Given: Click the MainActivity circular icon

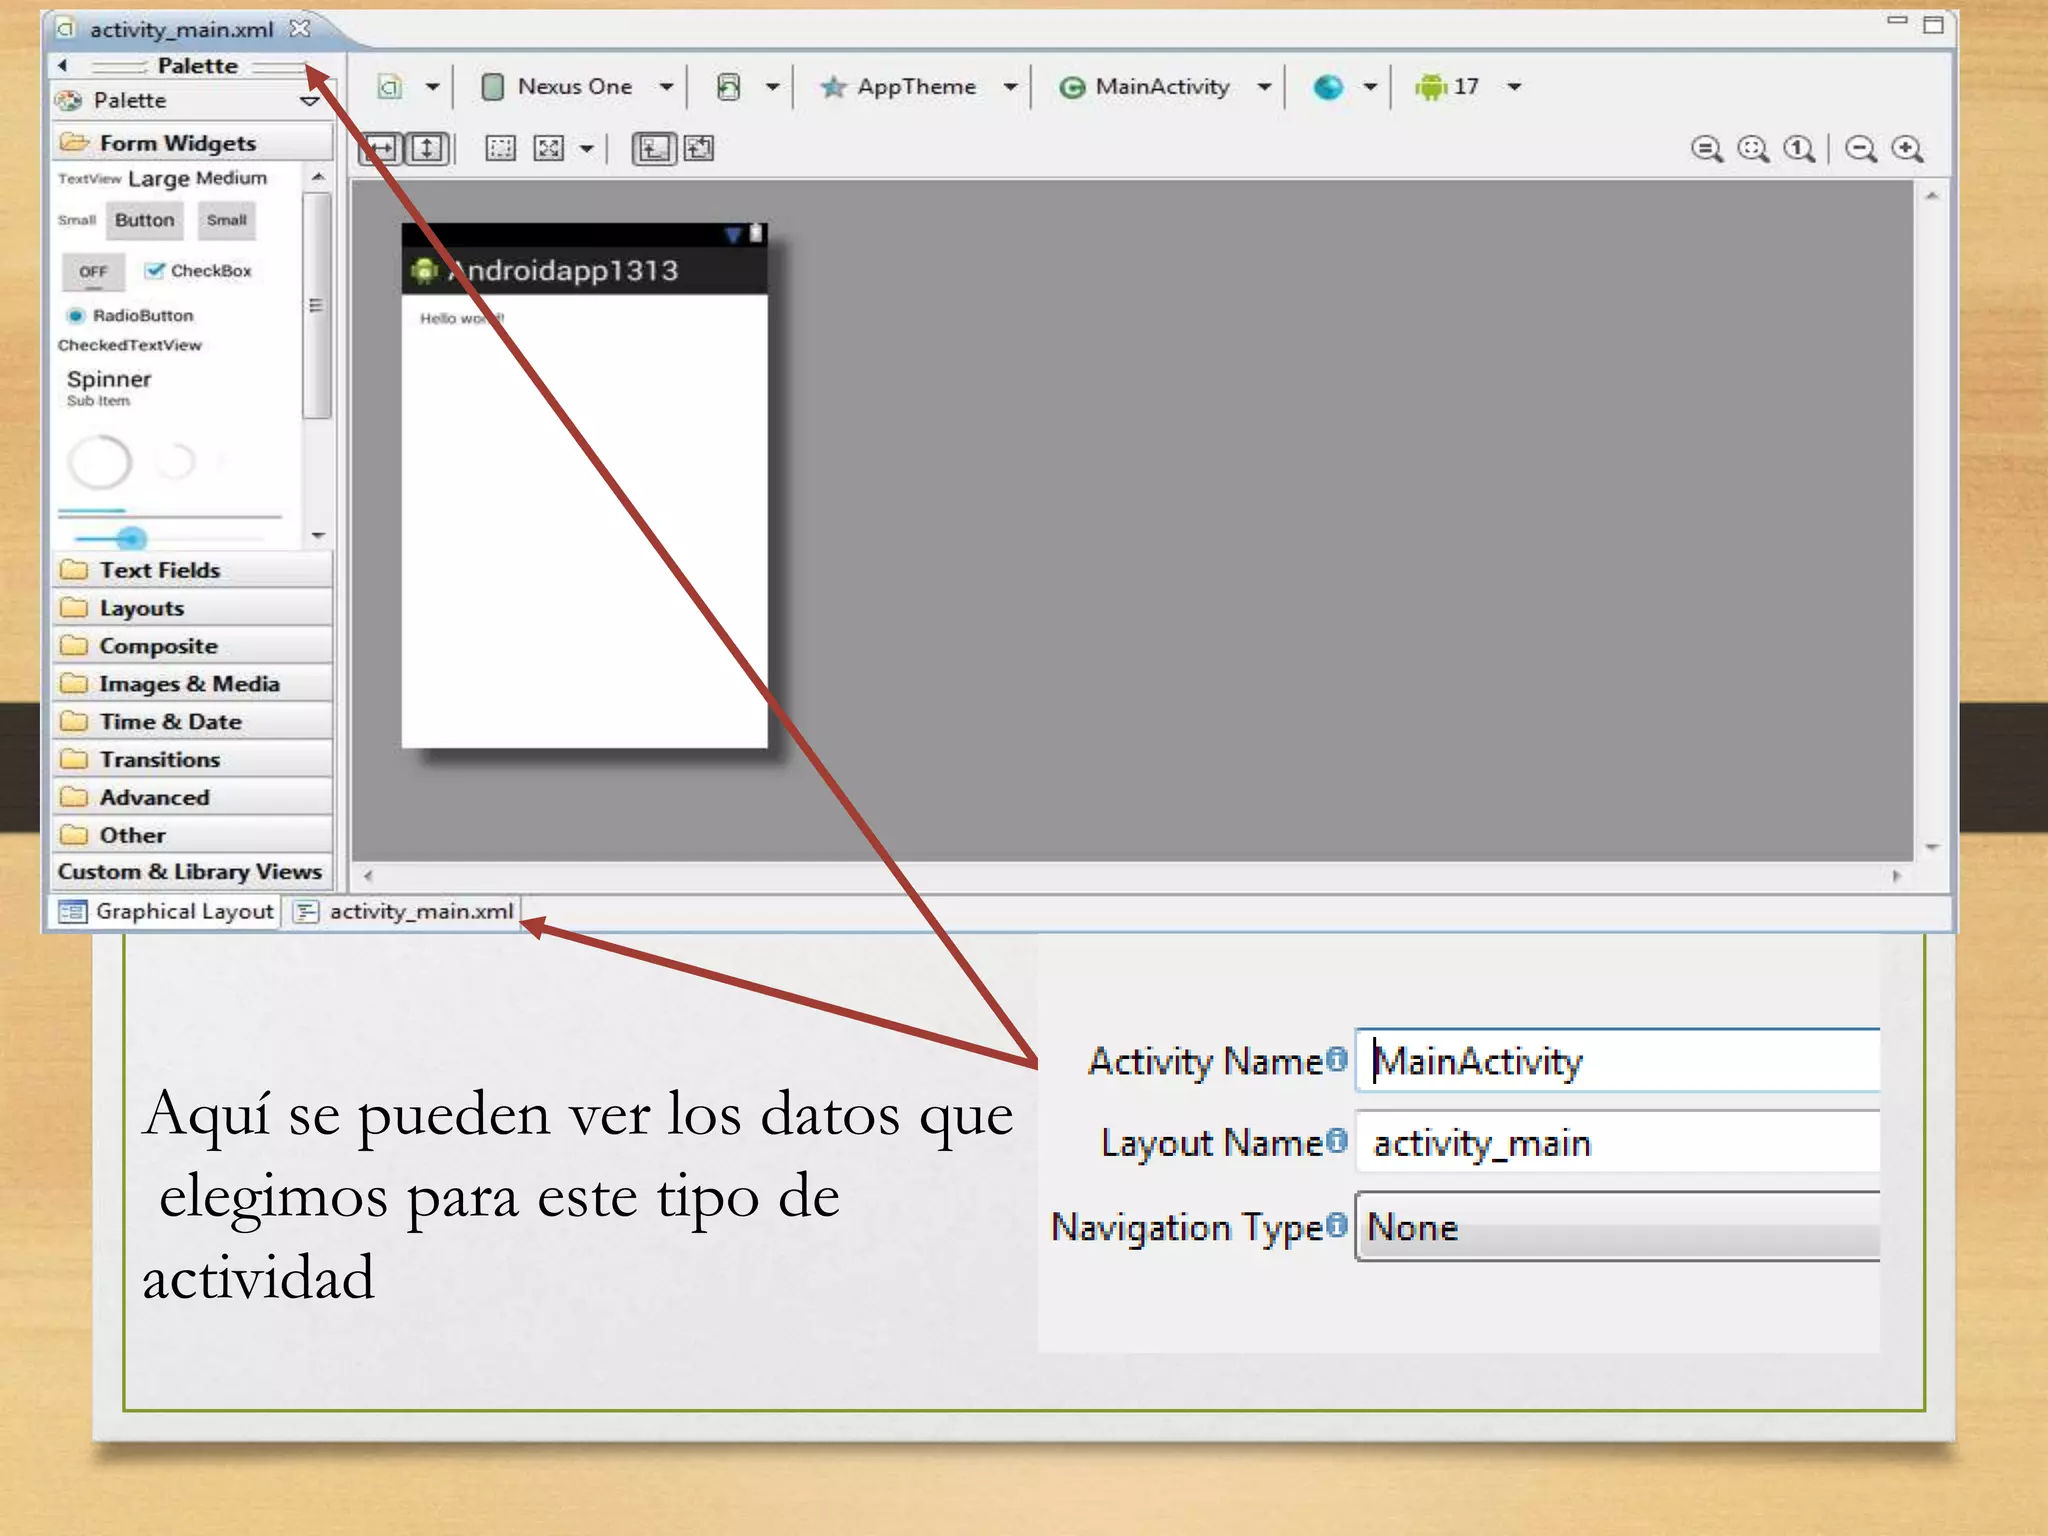Looking at the screenshot, I should (1072, 88).
